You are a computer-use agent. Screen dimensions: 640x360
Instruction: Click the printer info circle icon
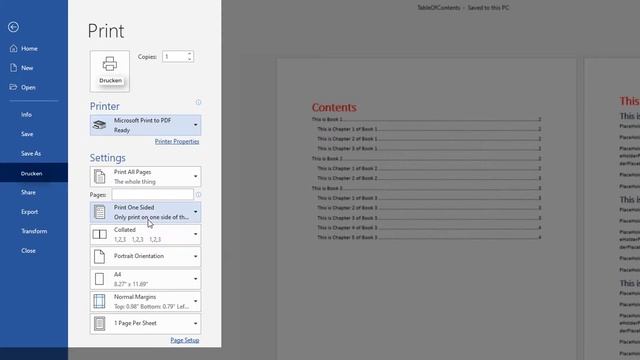pyautogui.click(x=198, y=102)
